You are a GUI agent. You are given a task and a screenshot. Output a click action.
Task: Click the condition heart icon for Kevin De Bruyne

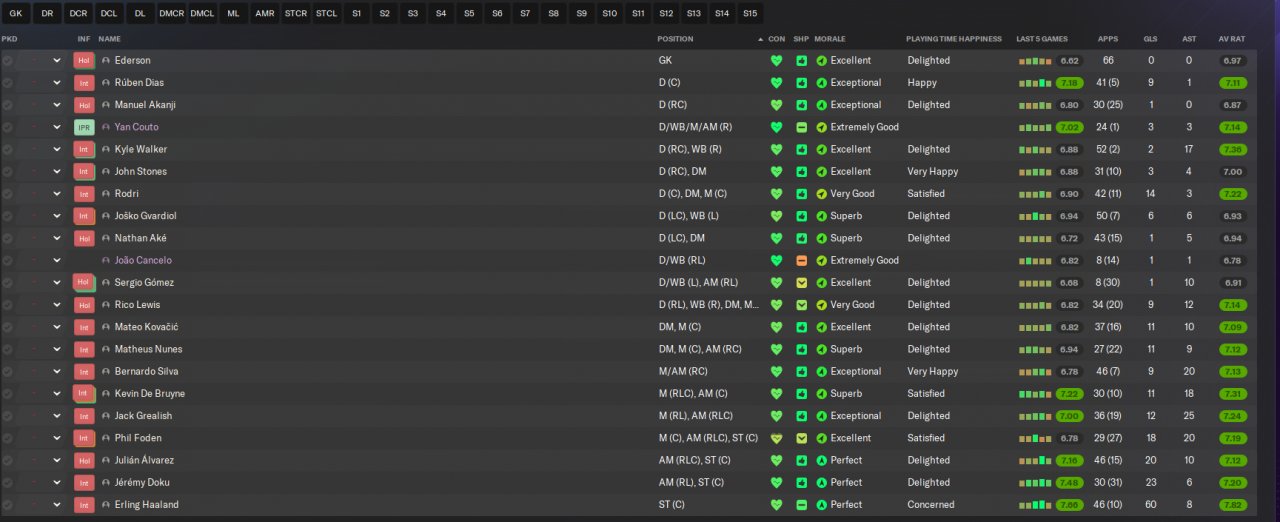pyautogui.click(x=776, y=394)
